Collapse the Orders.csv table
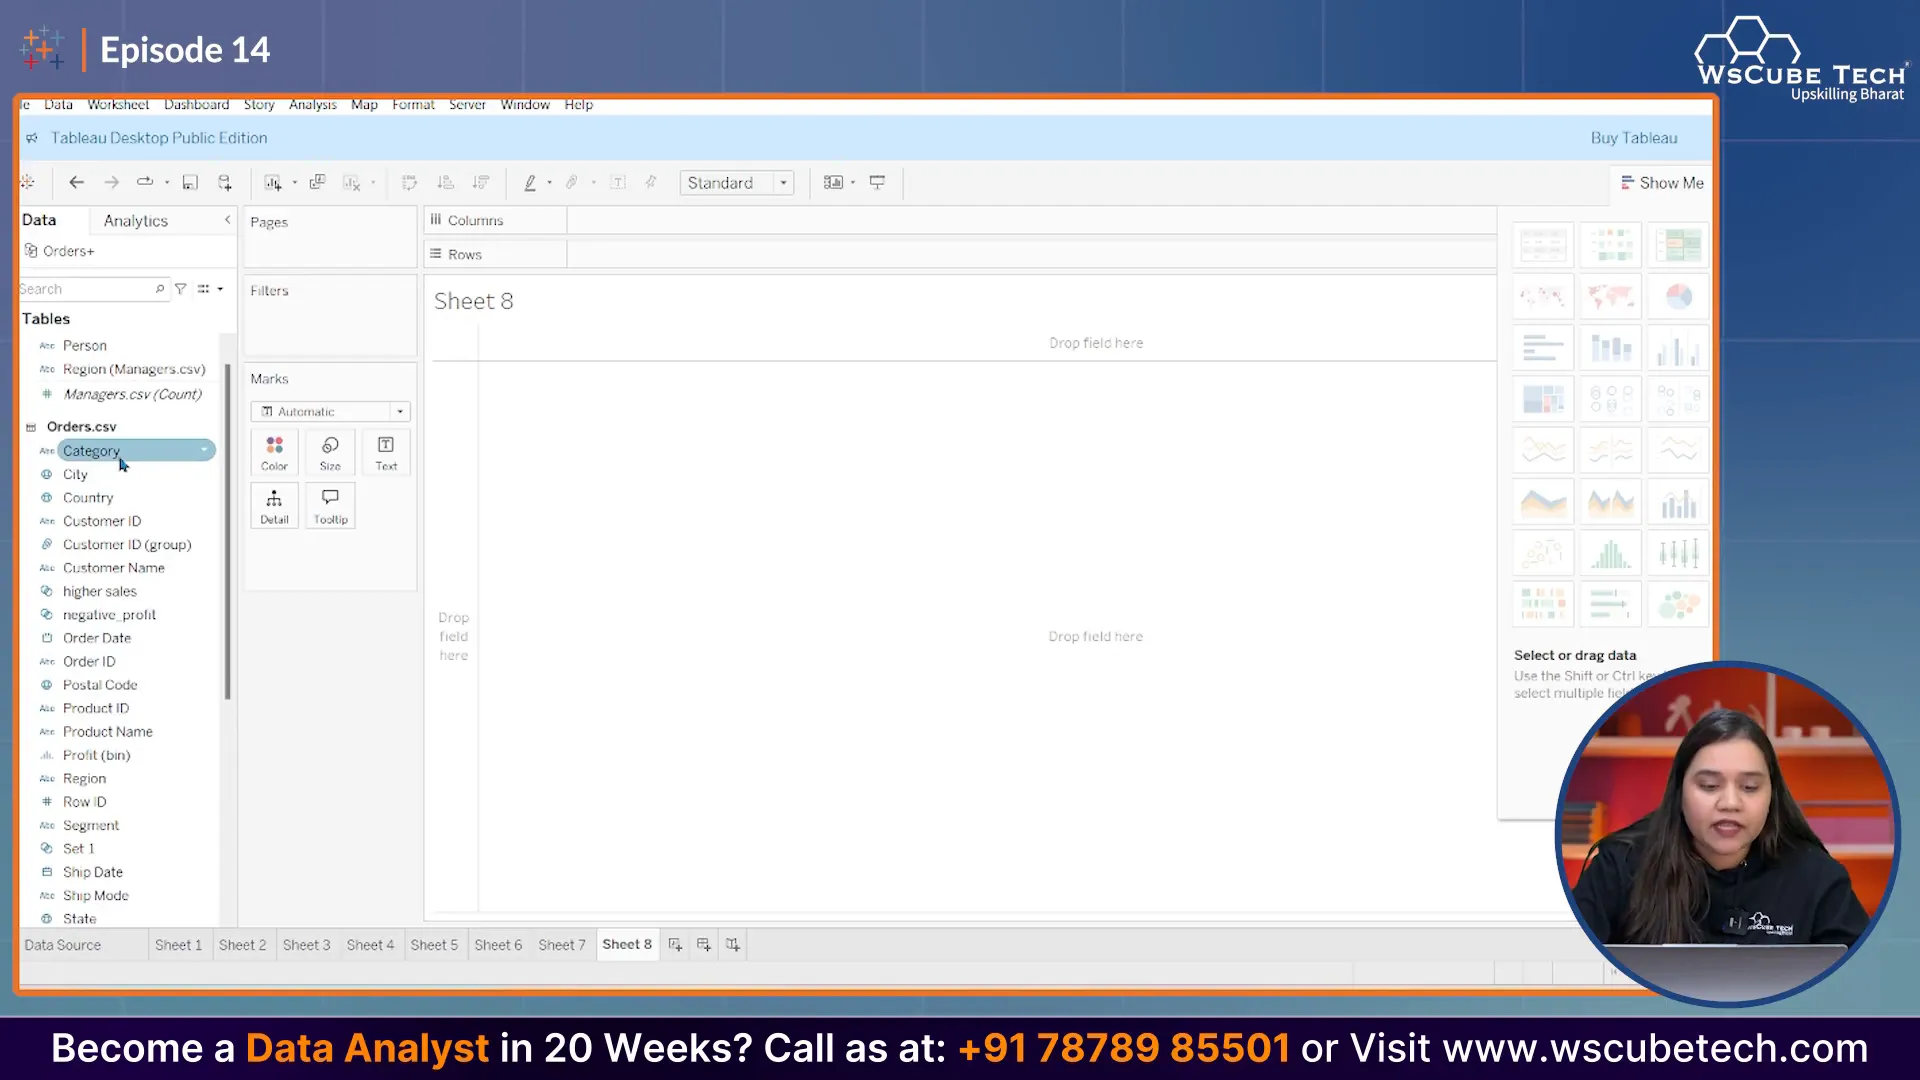This screenshot has height=1080, width=1920. [x=31, y=427]
